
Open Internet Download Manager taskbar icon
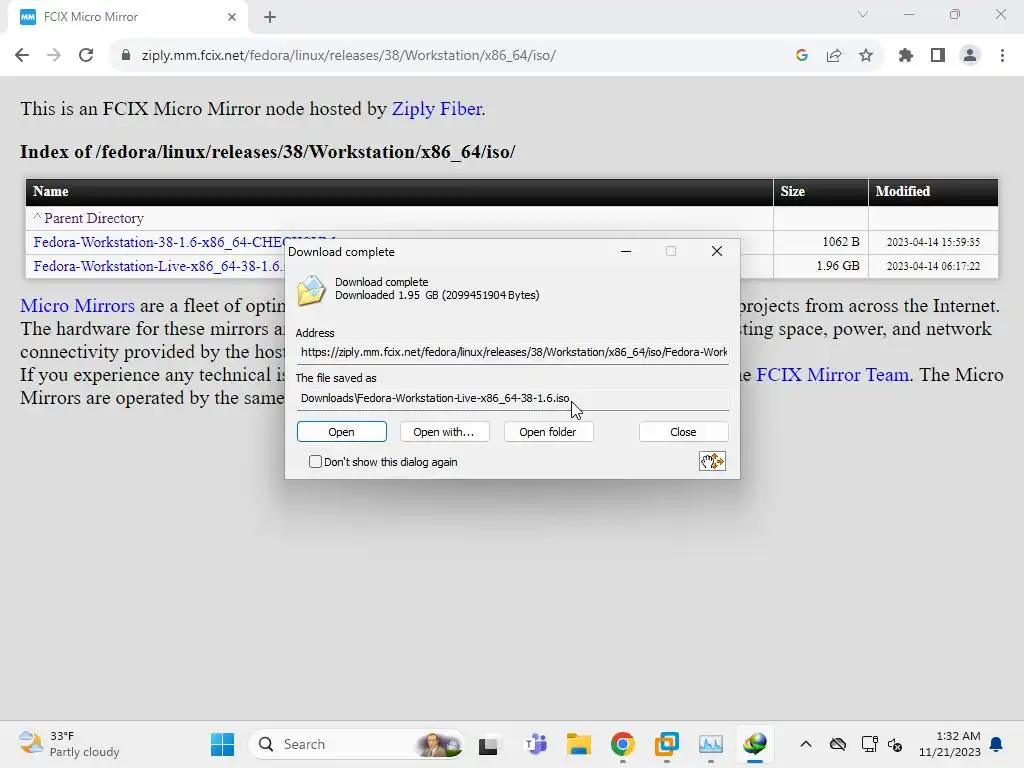click(x=754, y=744)
